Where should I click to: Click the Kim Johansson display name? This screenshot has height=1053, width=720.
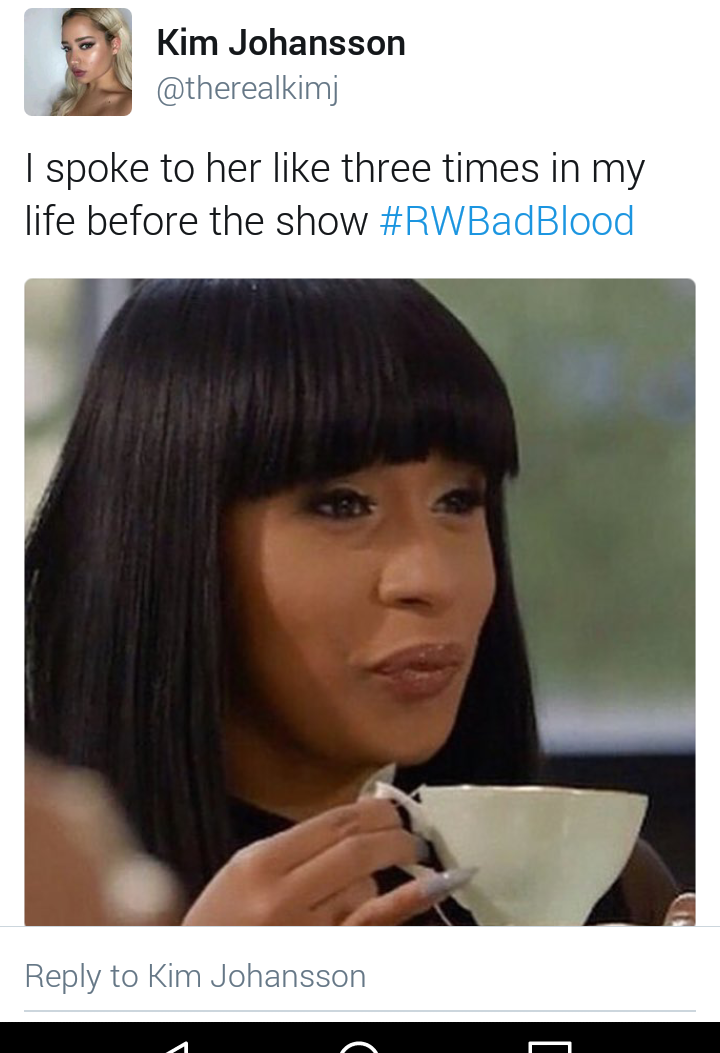coord(281,42)
